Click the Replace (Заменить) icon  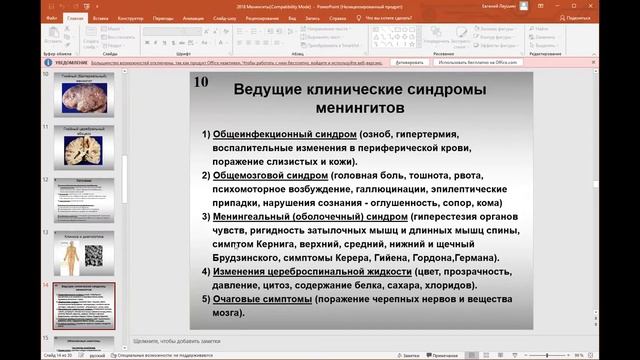click(532, 37)
